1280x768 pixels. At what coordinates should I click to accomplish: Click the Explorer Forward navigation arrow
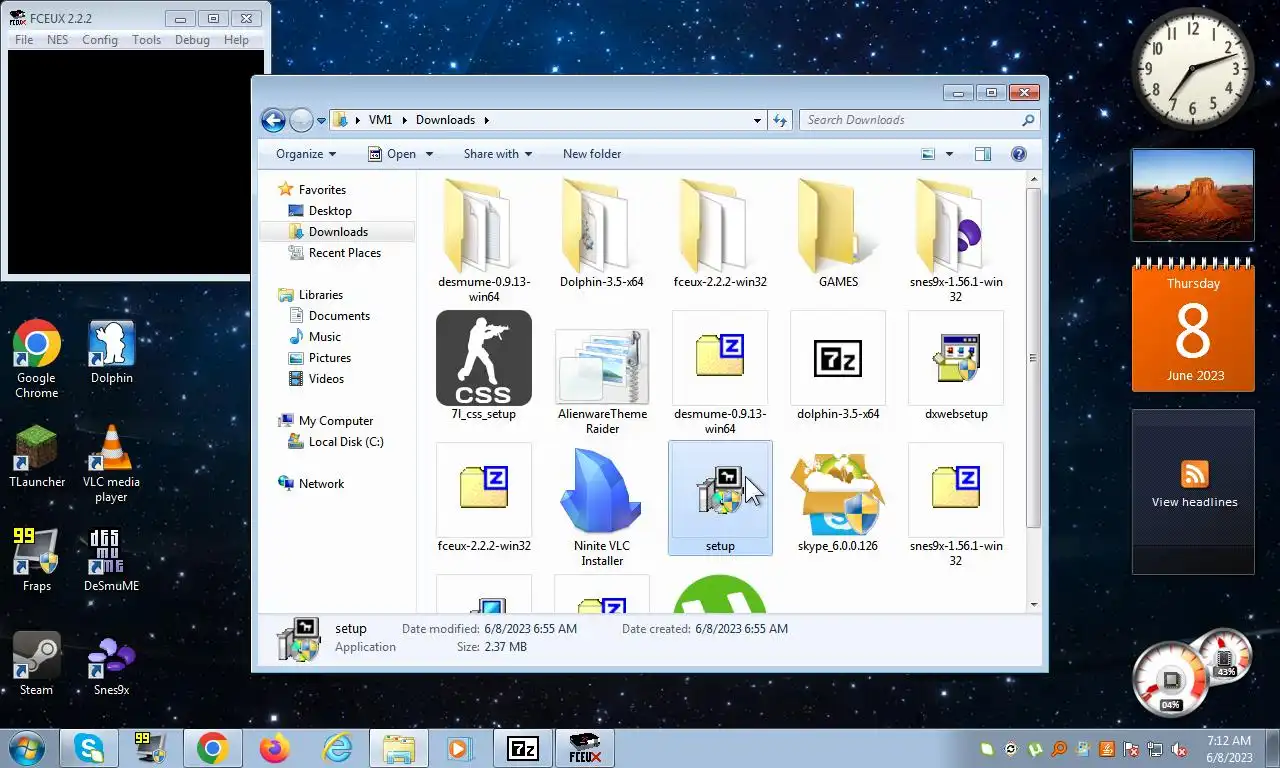tap(301, 120)
